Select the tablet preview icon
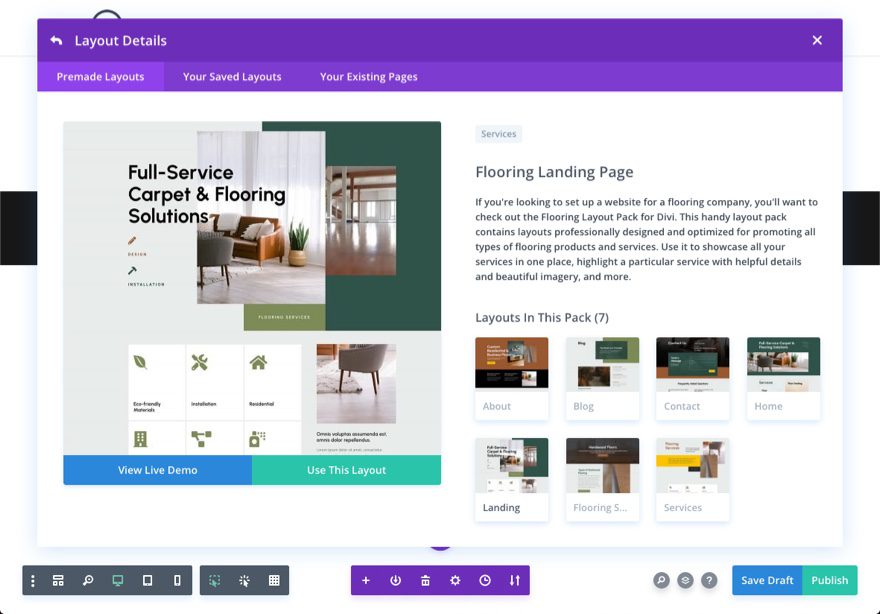Screen dimensions: 880x614 [x=146, y=580]
